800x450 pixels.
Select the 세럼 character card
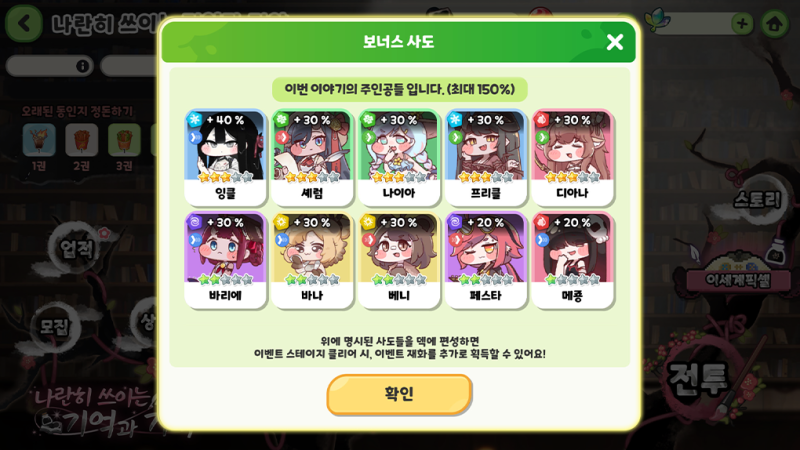point(312,157)
